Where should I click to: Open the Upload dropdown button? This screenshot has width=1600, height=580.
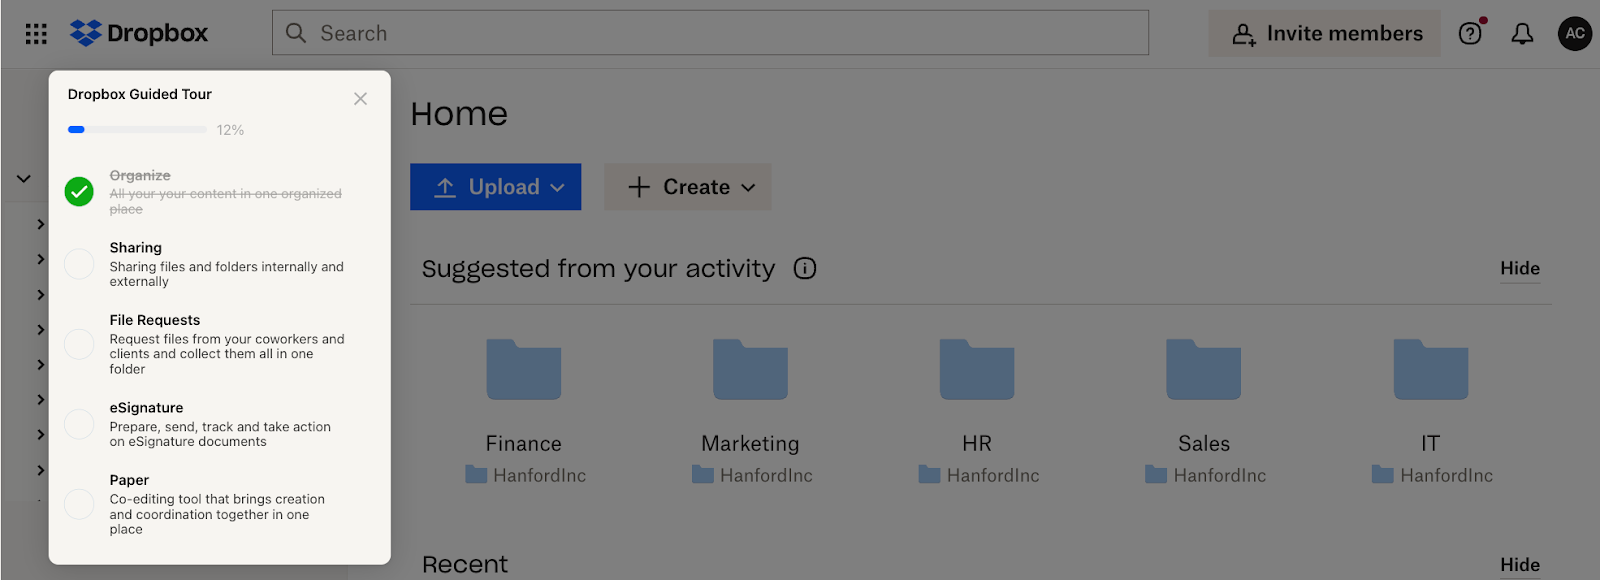click(x=495, y=187)
